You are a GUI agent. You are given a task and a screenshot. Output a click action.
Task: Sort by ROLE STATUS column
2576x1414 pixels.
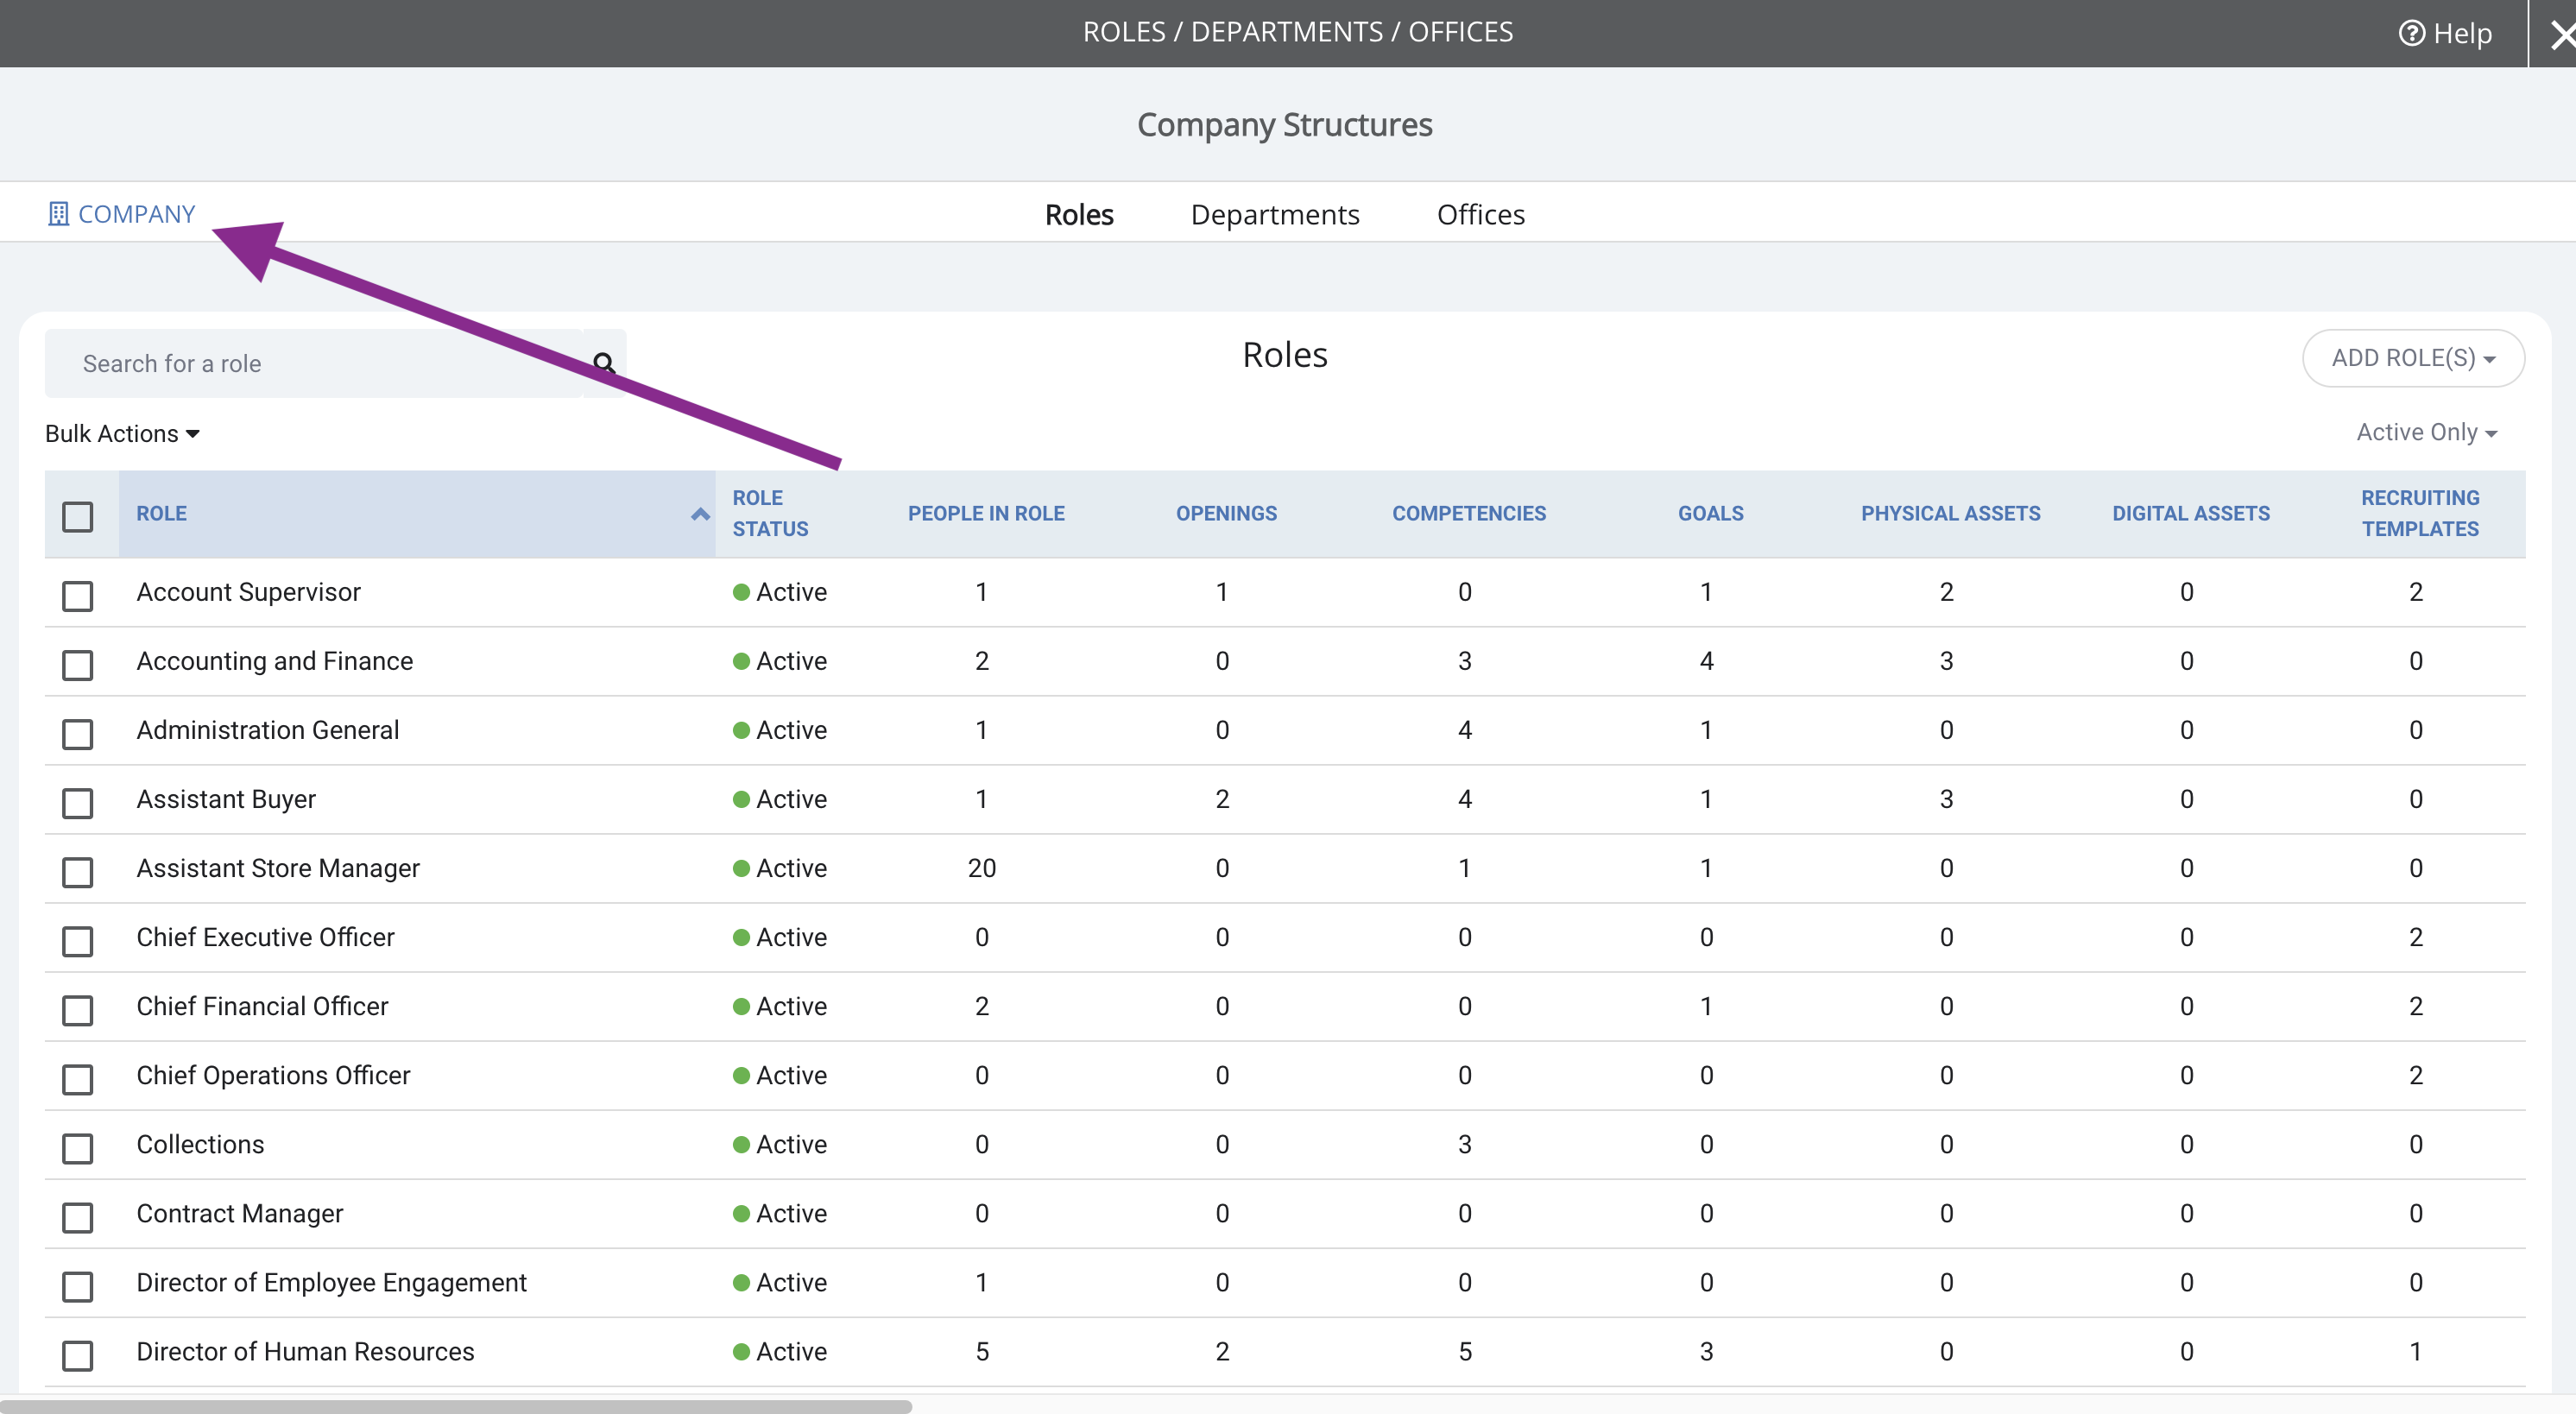point(770,513)
